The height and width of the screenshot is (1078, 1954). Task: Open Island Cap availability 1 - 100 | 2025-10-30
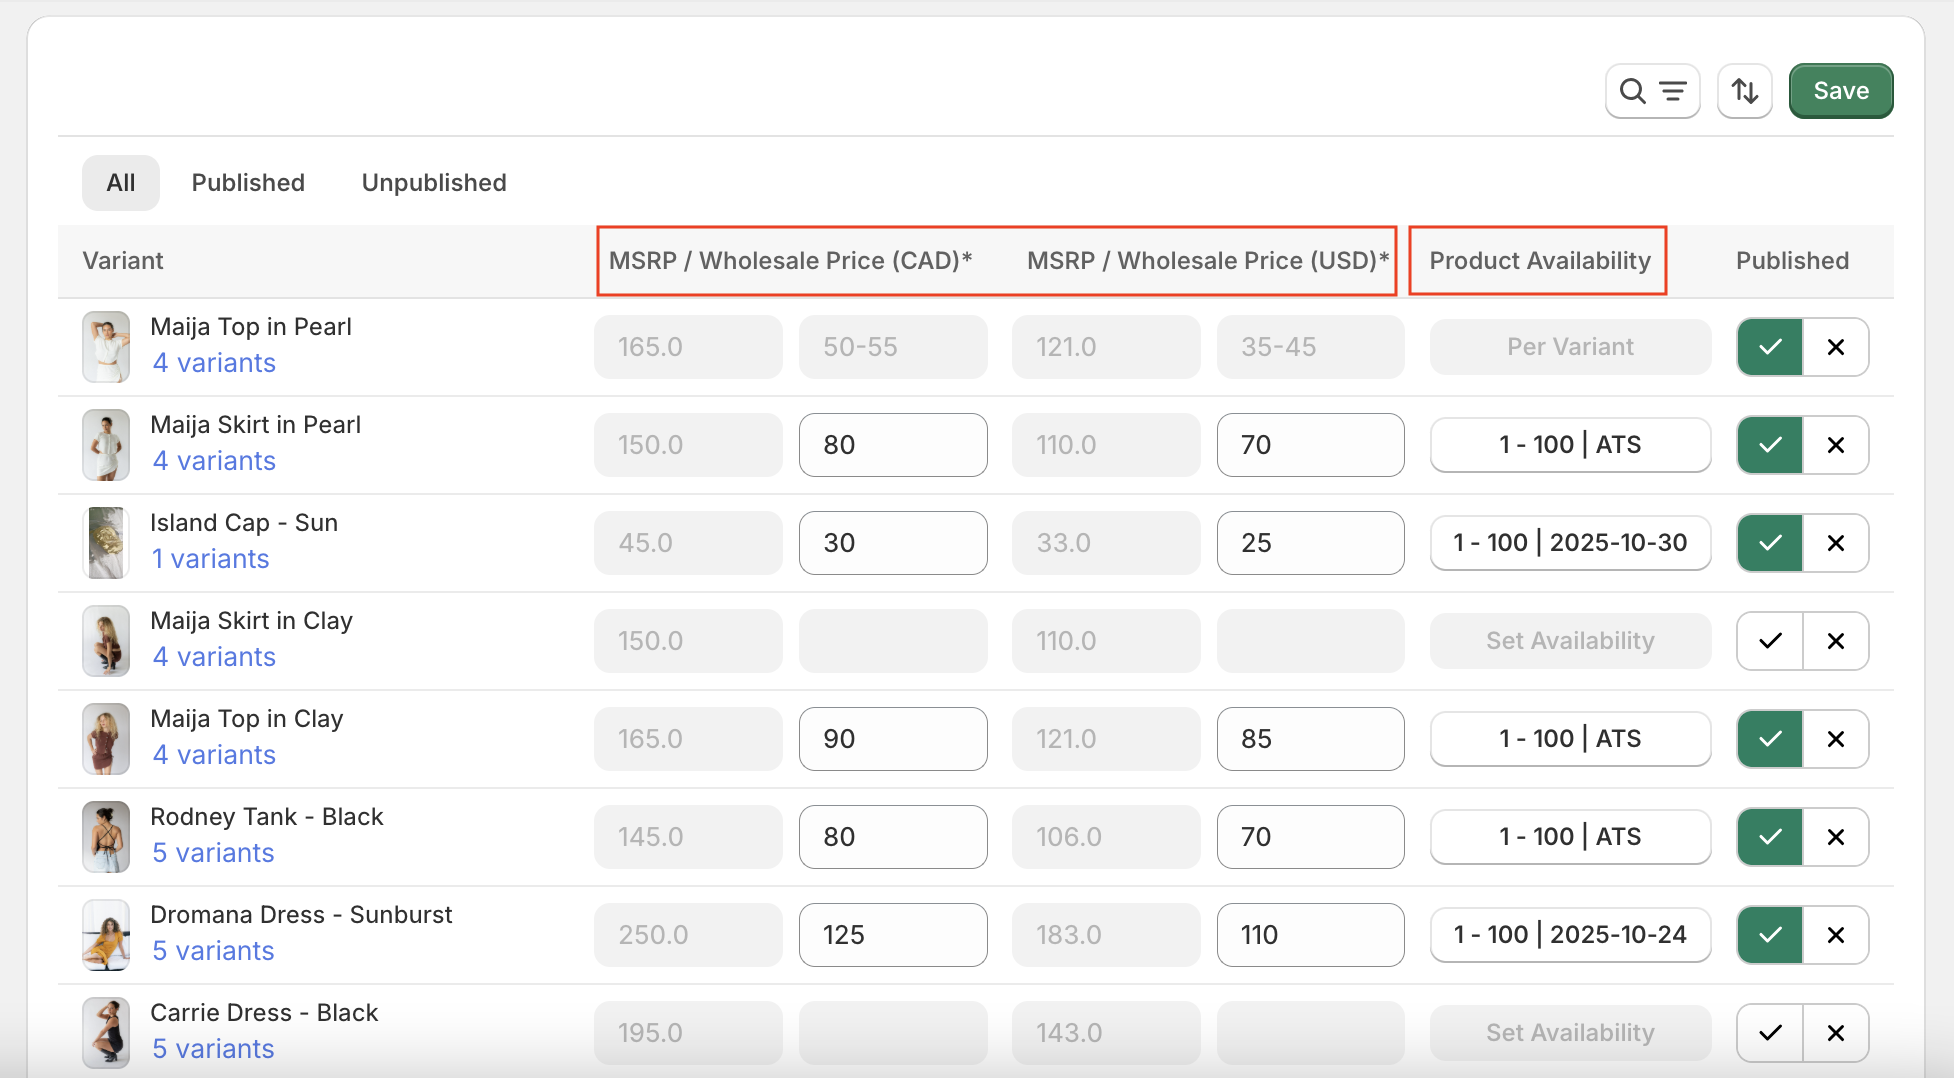click(x=1570, y=543)
